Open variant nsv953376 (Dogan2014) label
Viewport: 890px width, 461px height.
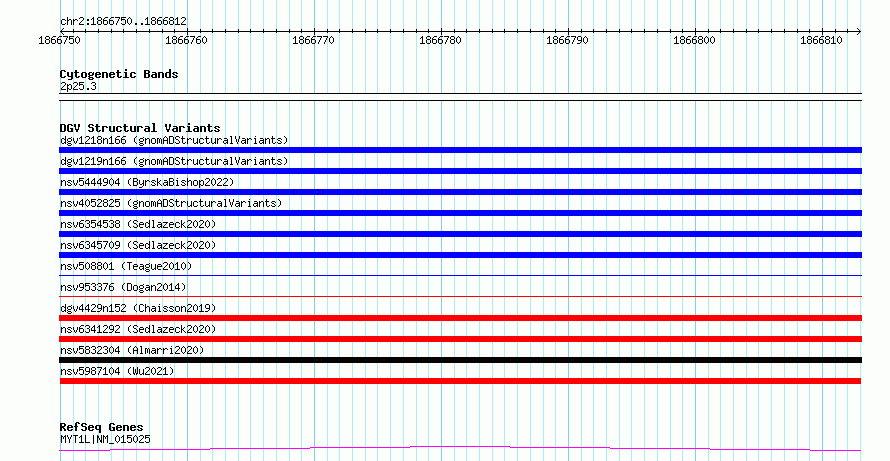[x=123, y=287]
